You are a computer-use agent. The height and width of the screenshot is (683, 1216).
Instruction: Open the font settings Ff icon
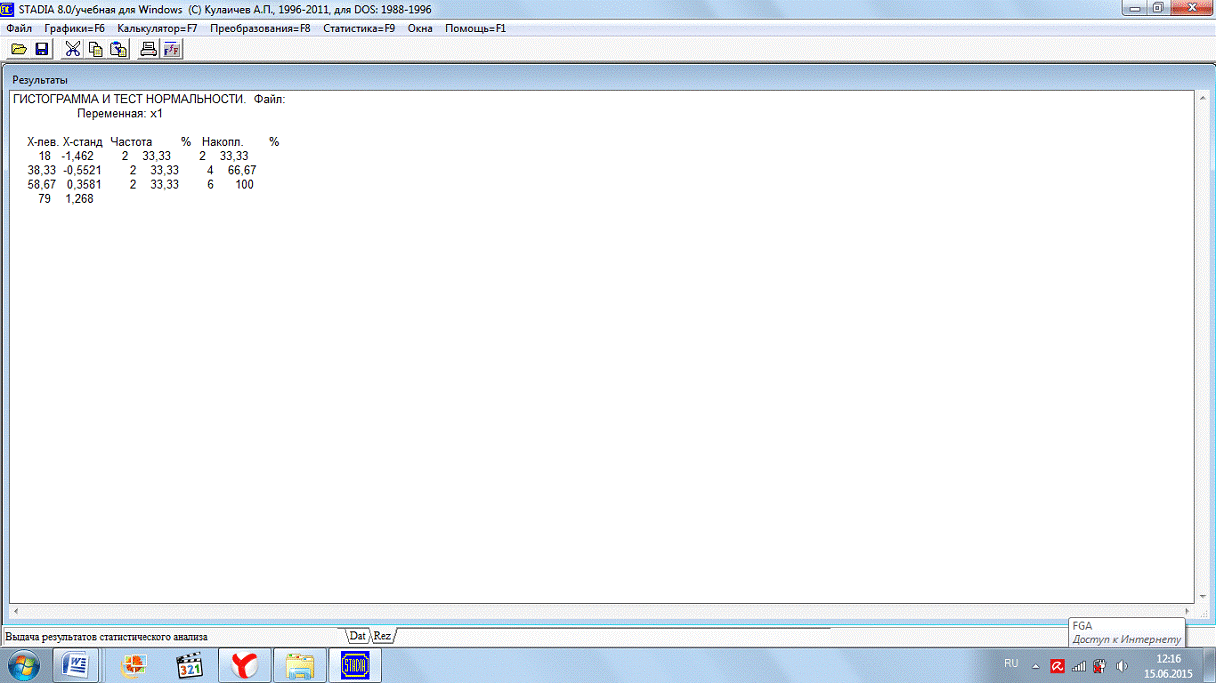point(171,49)
